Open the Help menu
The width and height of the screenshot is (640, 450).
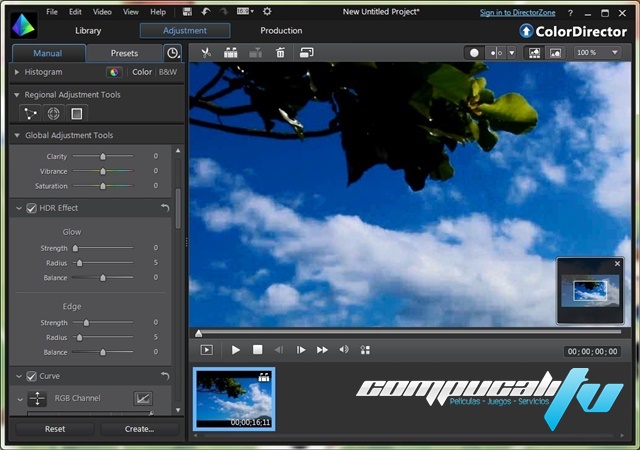(158, 12)
